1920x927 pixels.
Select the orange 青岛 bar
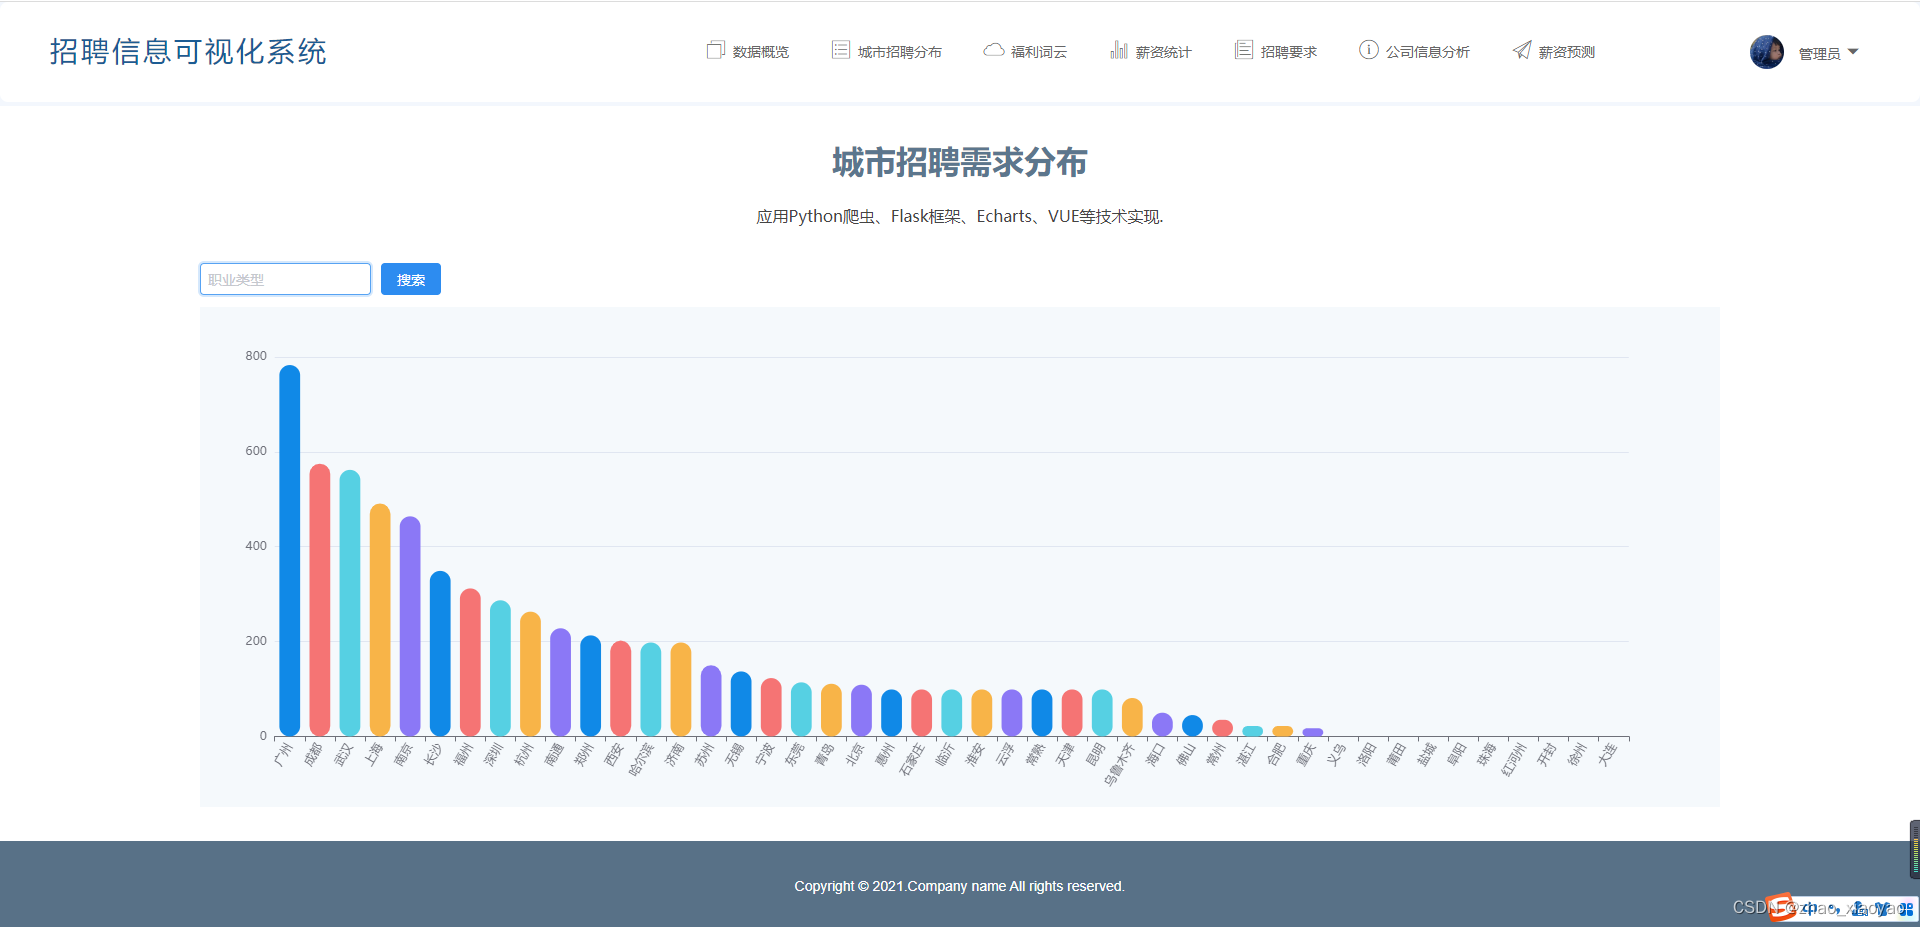point(831,710)
